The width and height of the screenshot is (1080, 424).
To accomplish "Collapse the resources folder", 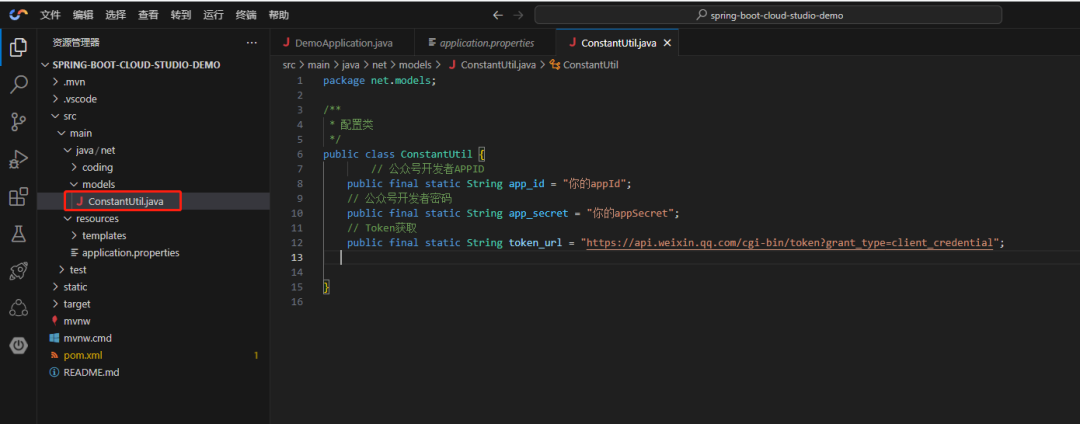I will pyautogui.click(x=153, y=218).
